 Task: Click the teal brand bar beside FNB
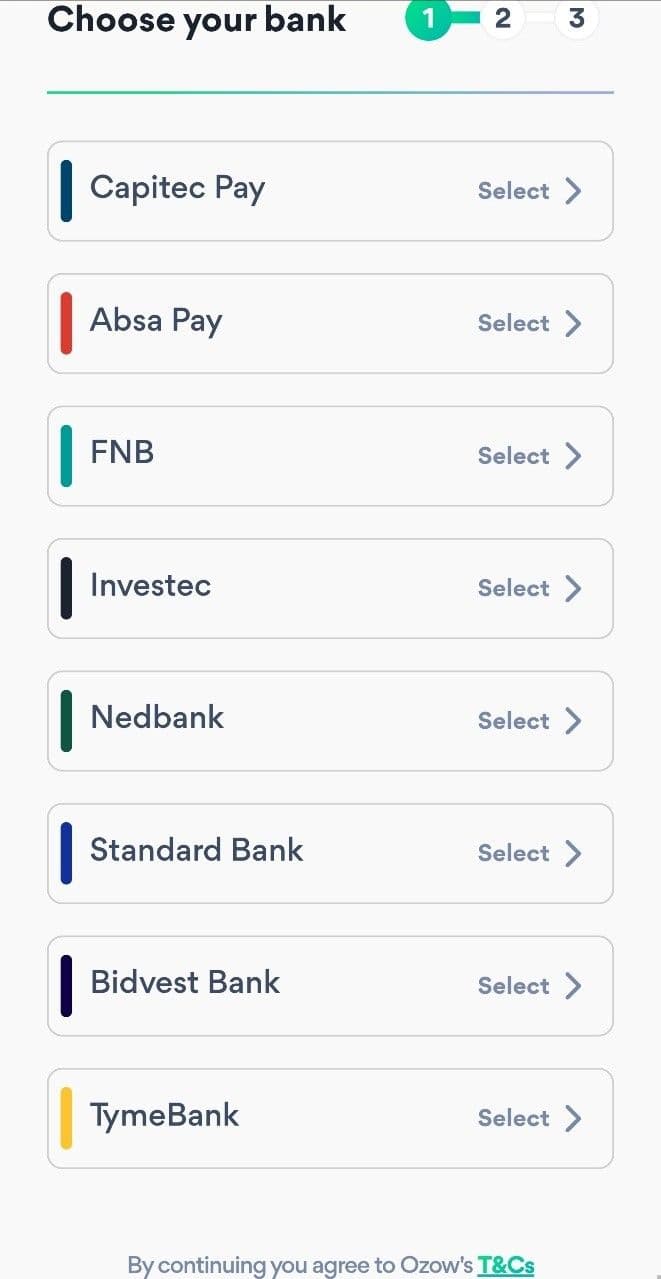click(x=67, y=456)
